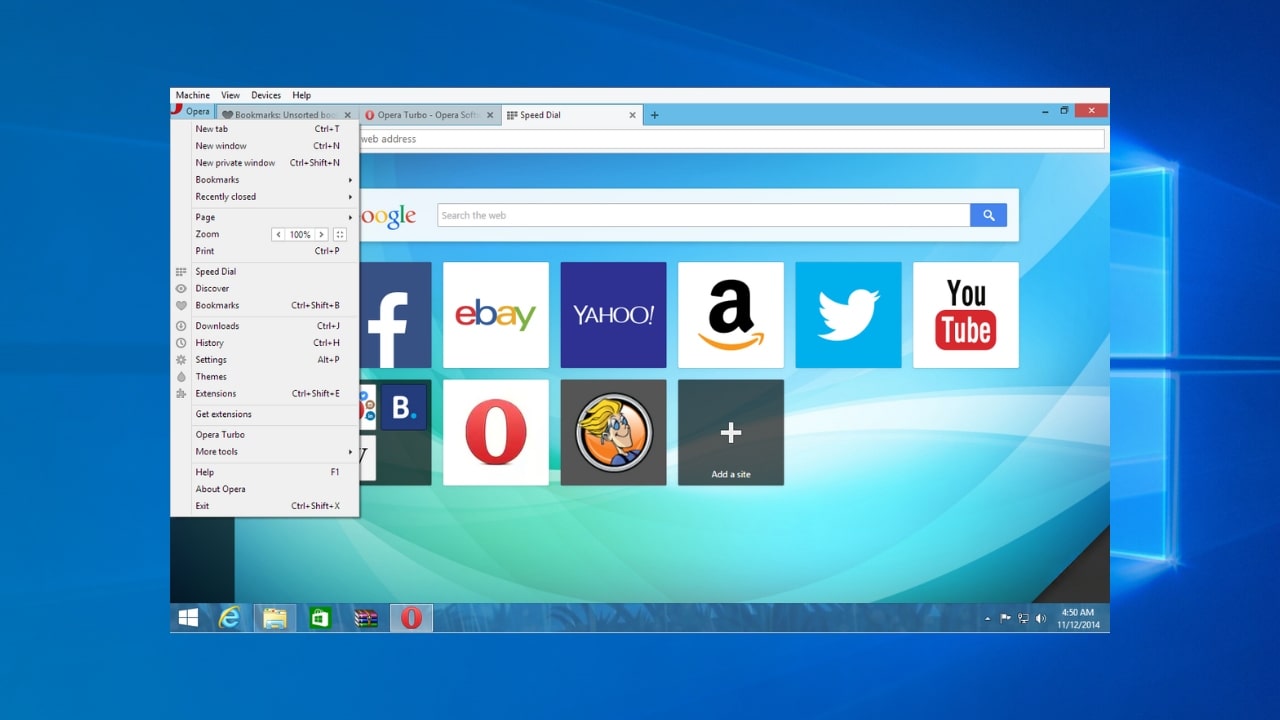Close the Speed Dial tab

click(x=632, y=115)
